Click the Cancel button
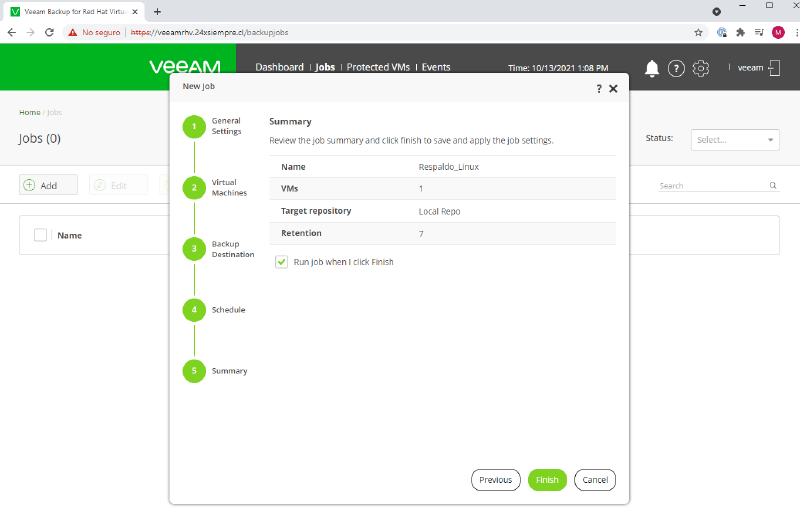Image resolution: width=800 pixels, height=511 pixels. (595, 480)
